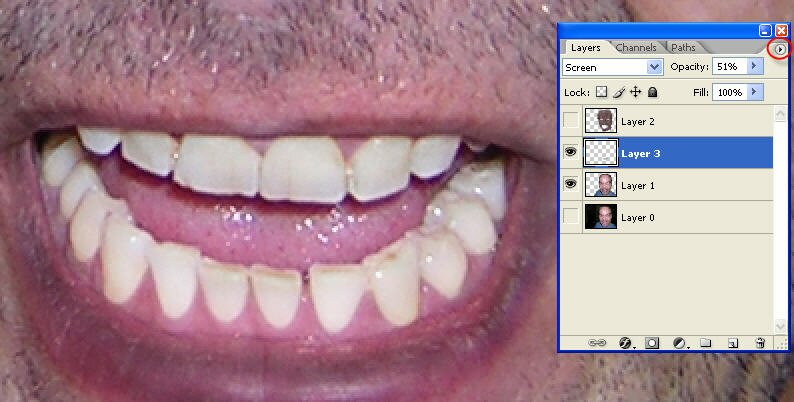This screenshot has width=794, height=402.
Task: Open the Opacity slider arrow
Action: pyautogui.click(x=756, y=66)
